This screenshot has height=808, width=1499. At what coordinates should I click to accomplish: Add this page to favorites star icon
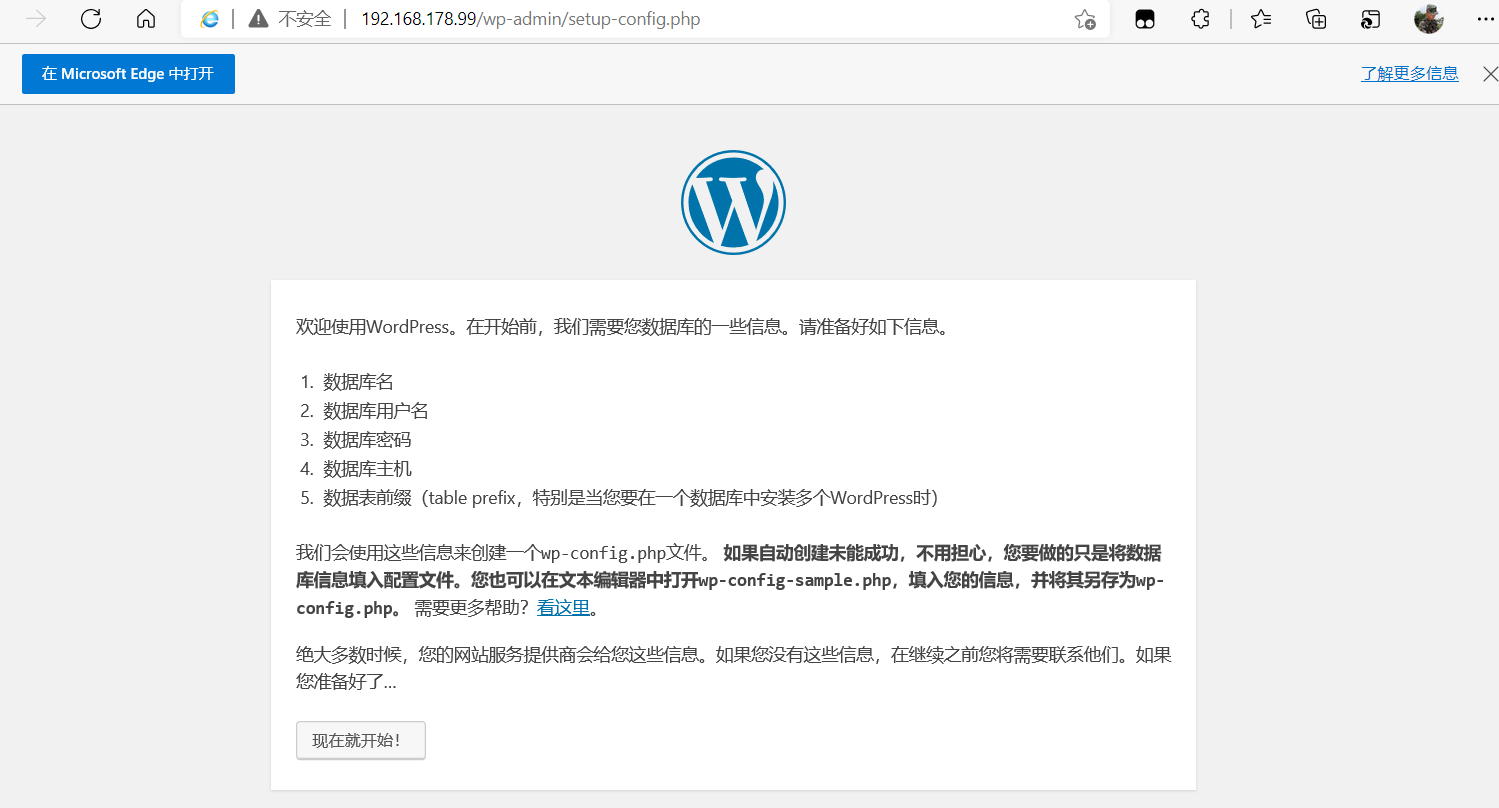[1085, 19]
